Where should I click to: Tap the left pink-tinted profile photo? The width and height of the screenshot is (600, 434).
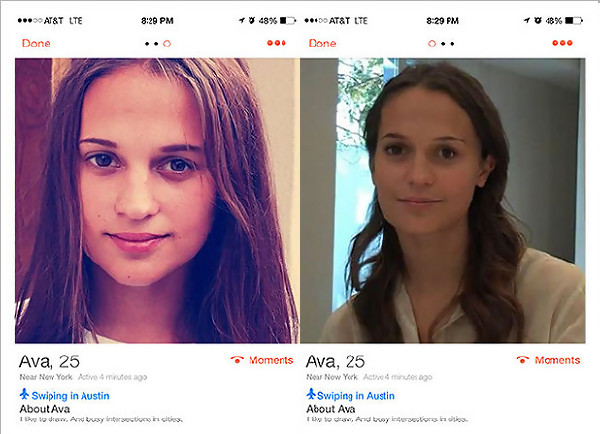[x=157, y=201]
